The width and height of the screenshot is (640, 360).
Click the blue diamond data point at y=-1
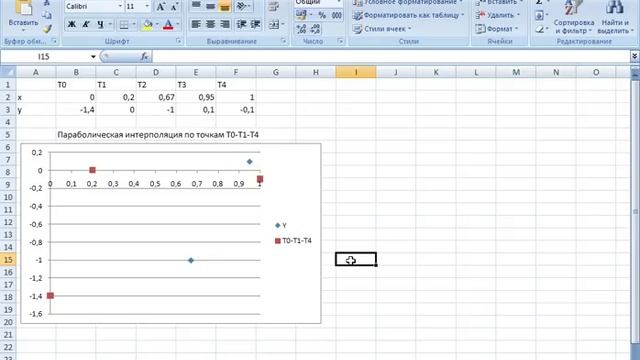pyautogui.click(x=191, y=260)
